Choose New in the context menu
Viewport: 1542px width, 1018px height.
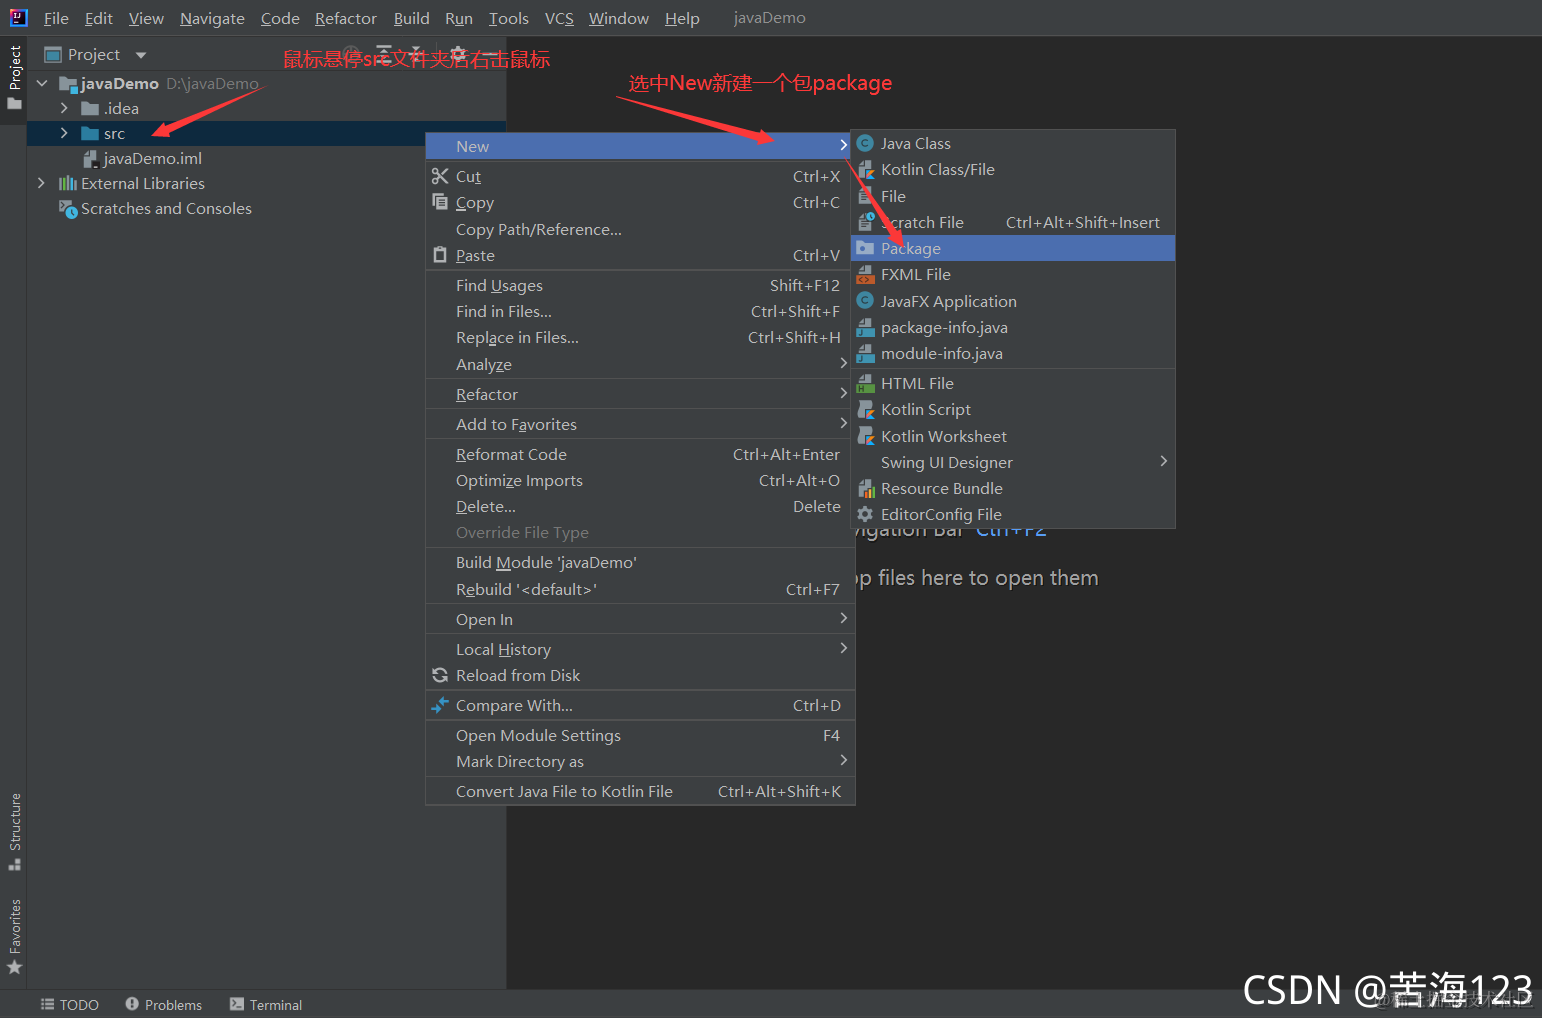click(x=640, y=146)
